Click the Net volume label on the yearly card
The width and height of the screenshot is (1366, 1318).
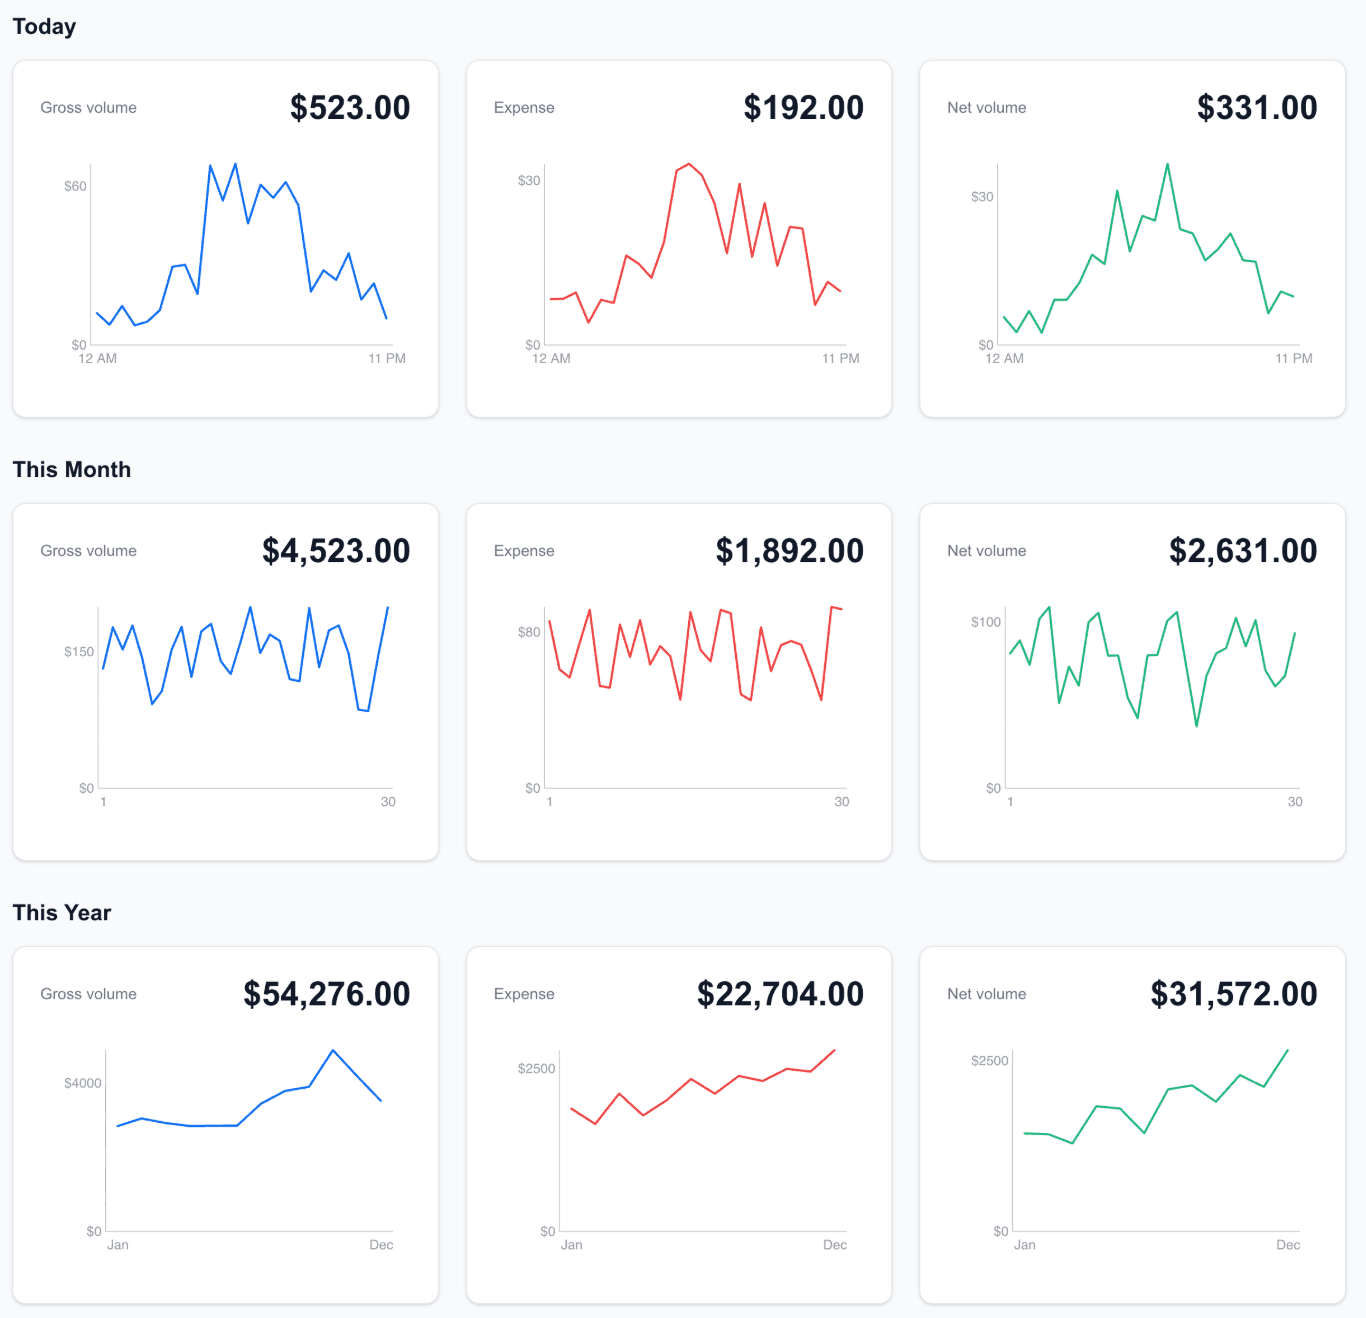click(x=987, y=994)
